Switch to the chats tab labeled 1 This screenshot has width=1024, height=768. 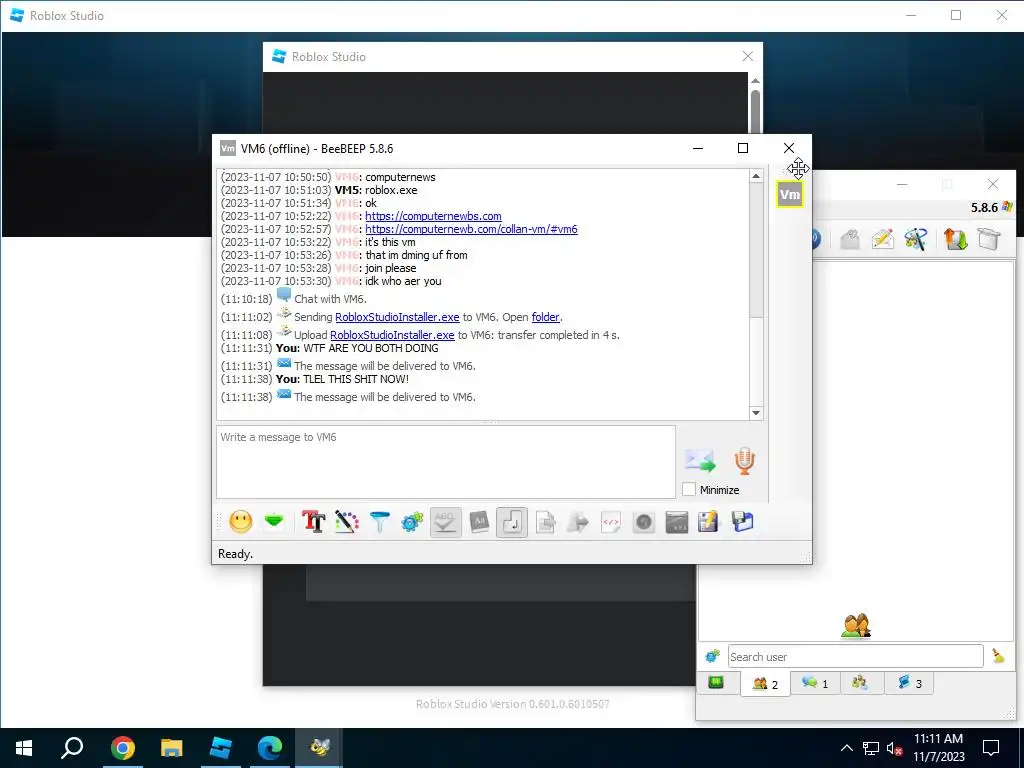[x=815, y=683]
